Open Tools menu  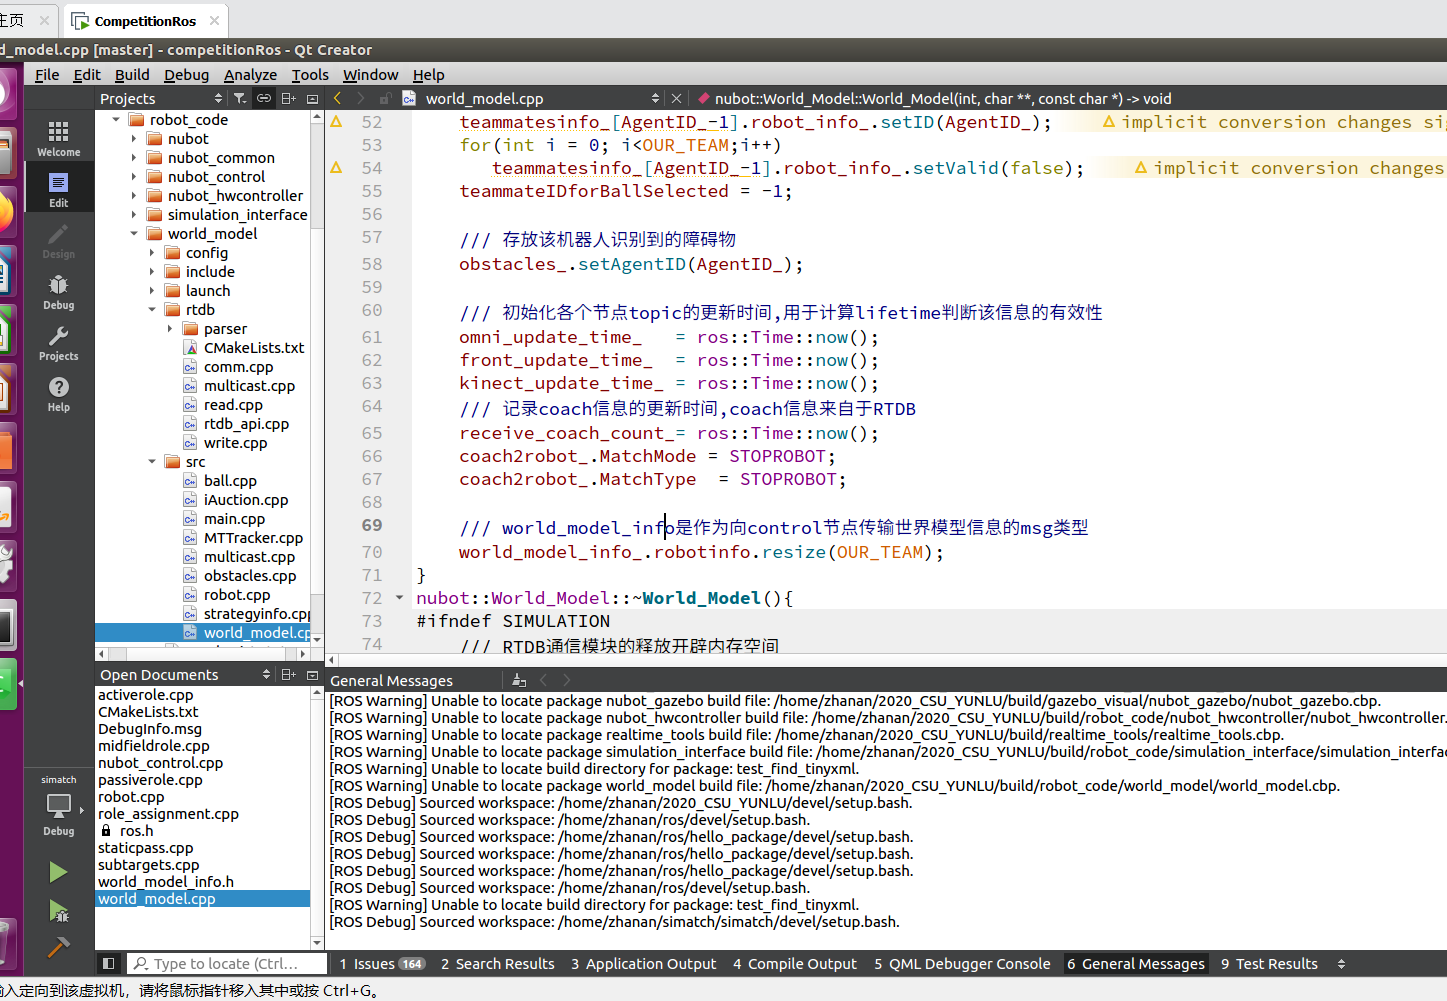pyautogui.click(x=310, y=75)
